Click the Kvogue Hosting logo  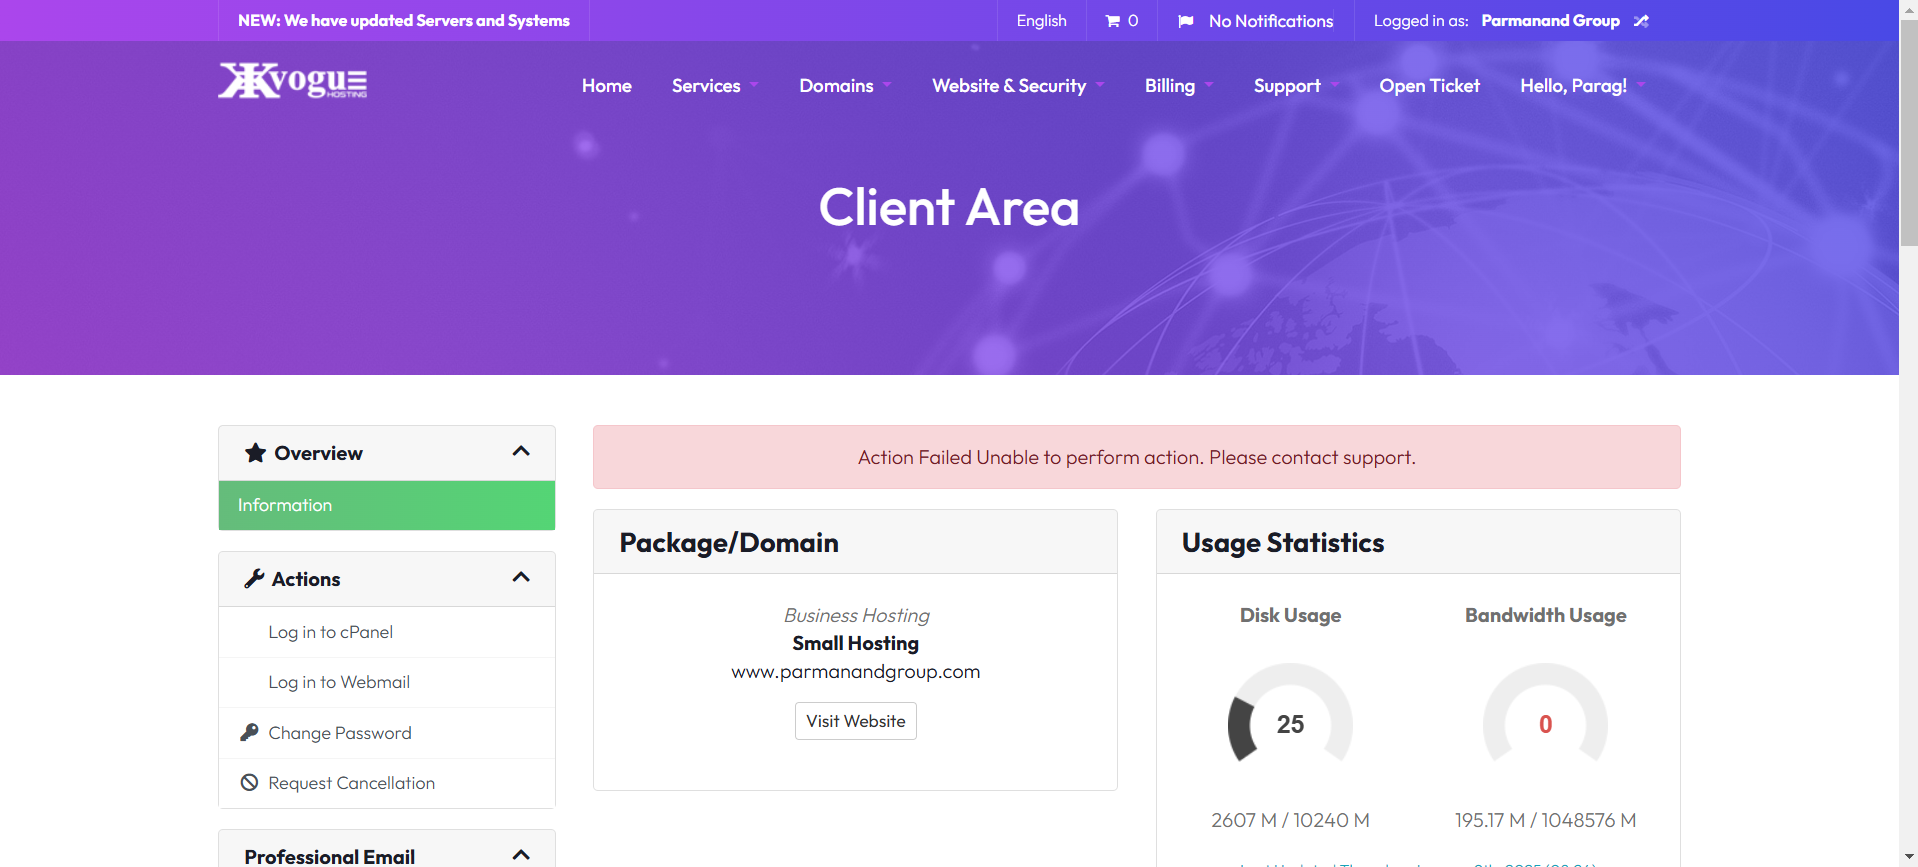[x=293, y=81]
